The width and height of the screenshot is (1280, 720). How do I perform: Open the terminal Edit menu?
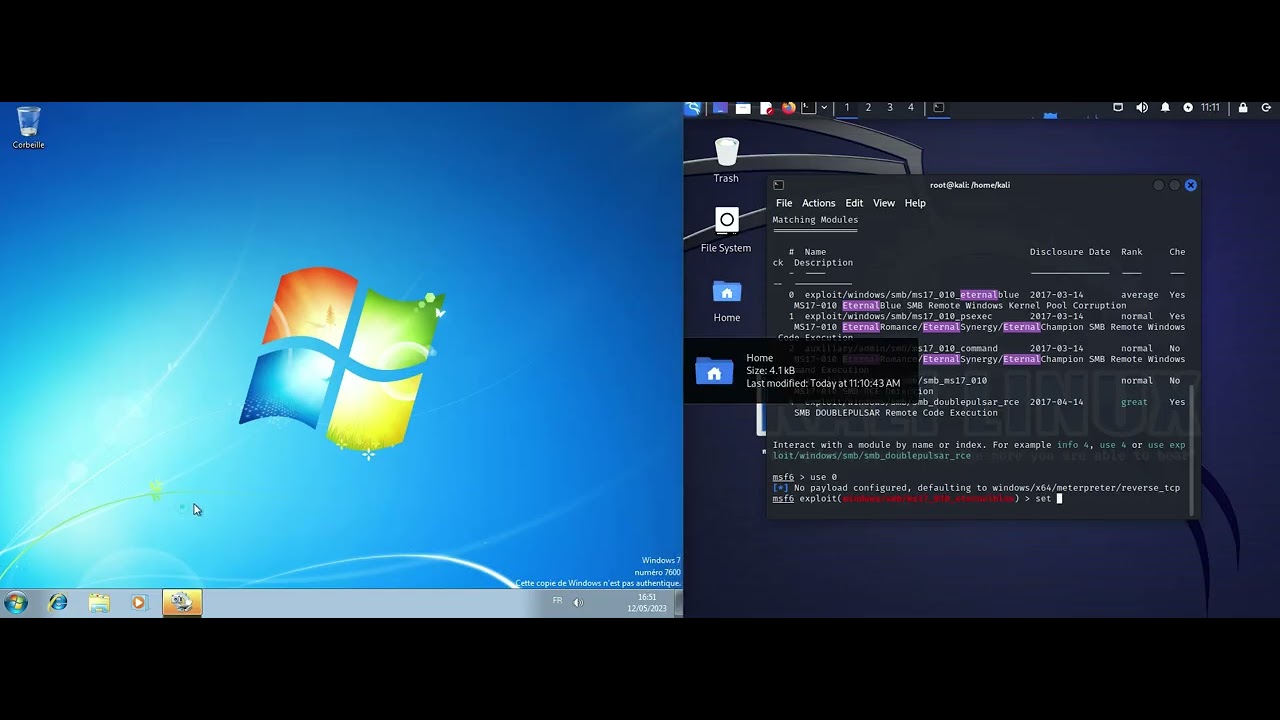point(854,203)
